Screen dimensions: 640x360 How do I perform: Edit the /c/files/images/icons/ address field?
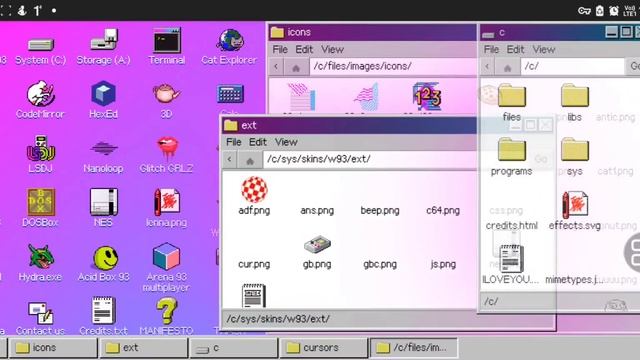(x=393, y=66)
